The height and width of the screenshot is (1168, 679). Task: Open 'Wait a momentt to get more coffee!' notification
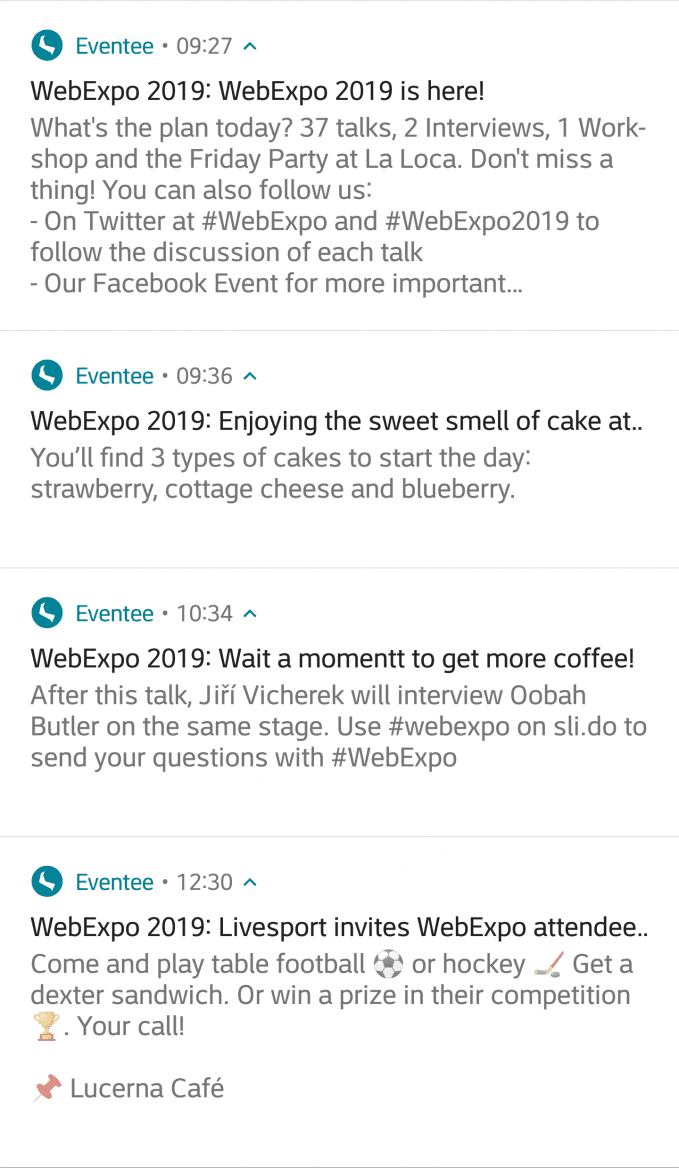(x=333, y=659)
